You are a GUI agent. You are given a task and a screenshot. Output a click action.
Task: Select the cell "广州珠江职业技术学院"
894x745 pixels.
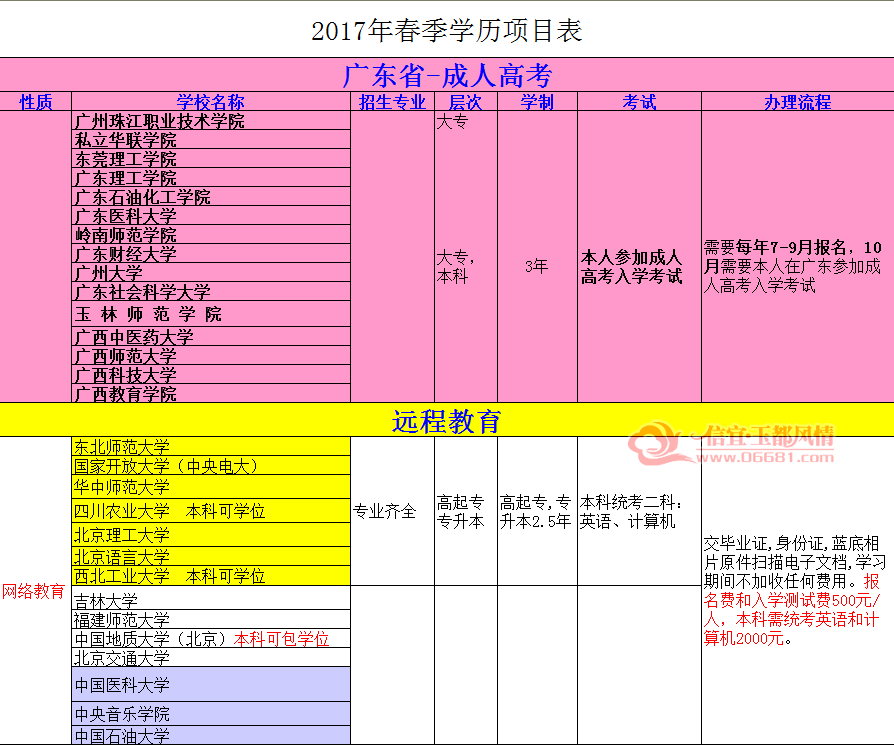pos(211,121)
